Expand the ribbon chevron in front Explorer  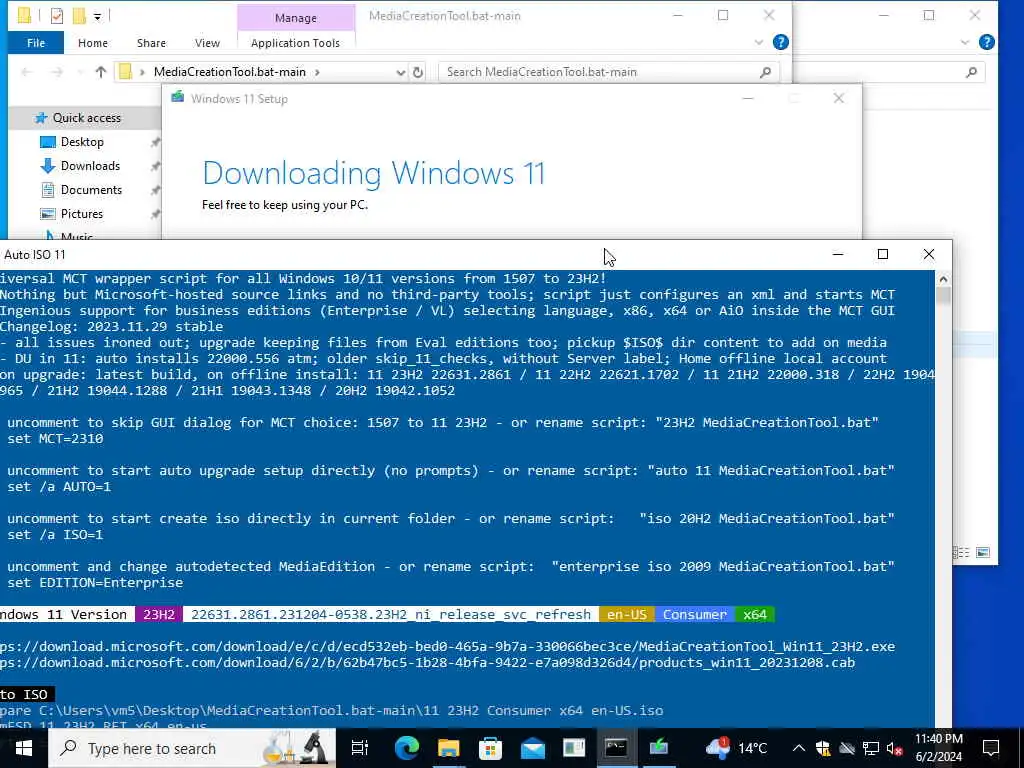point(758,42)
